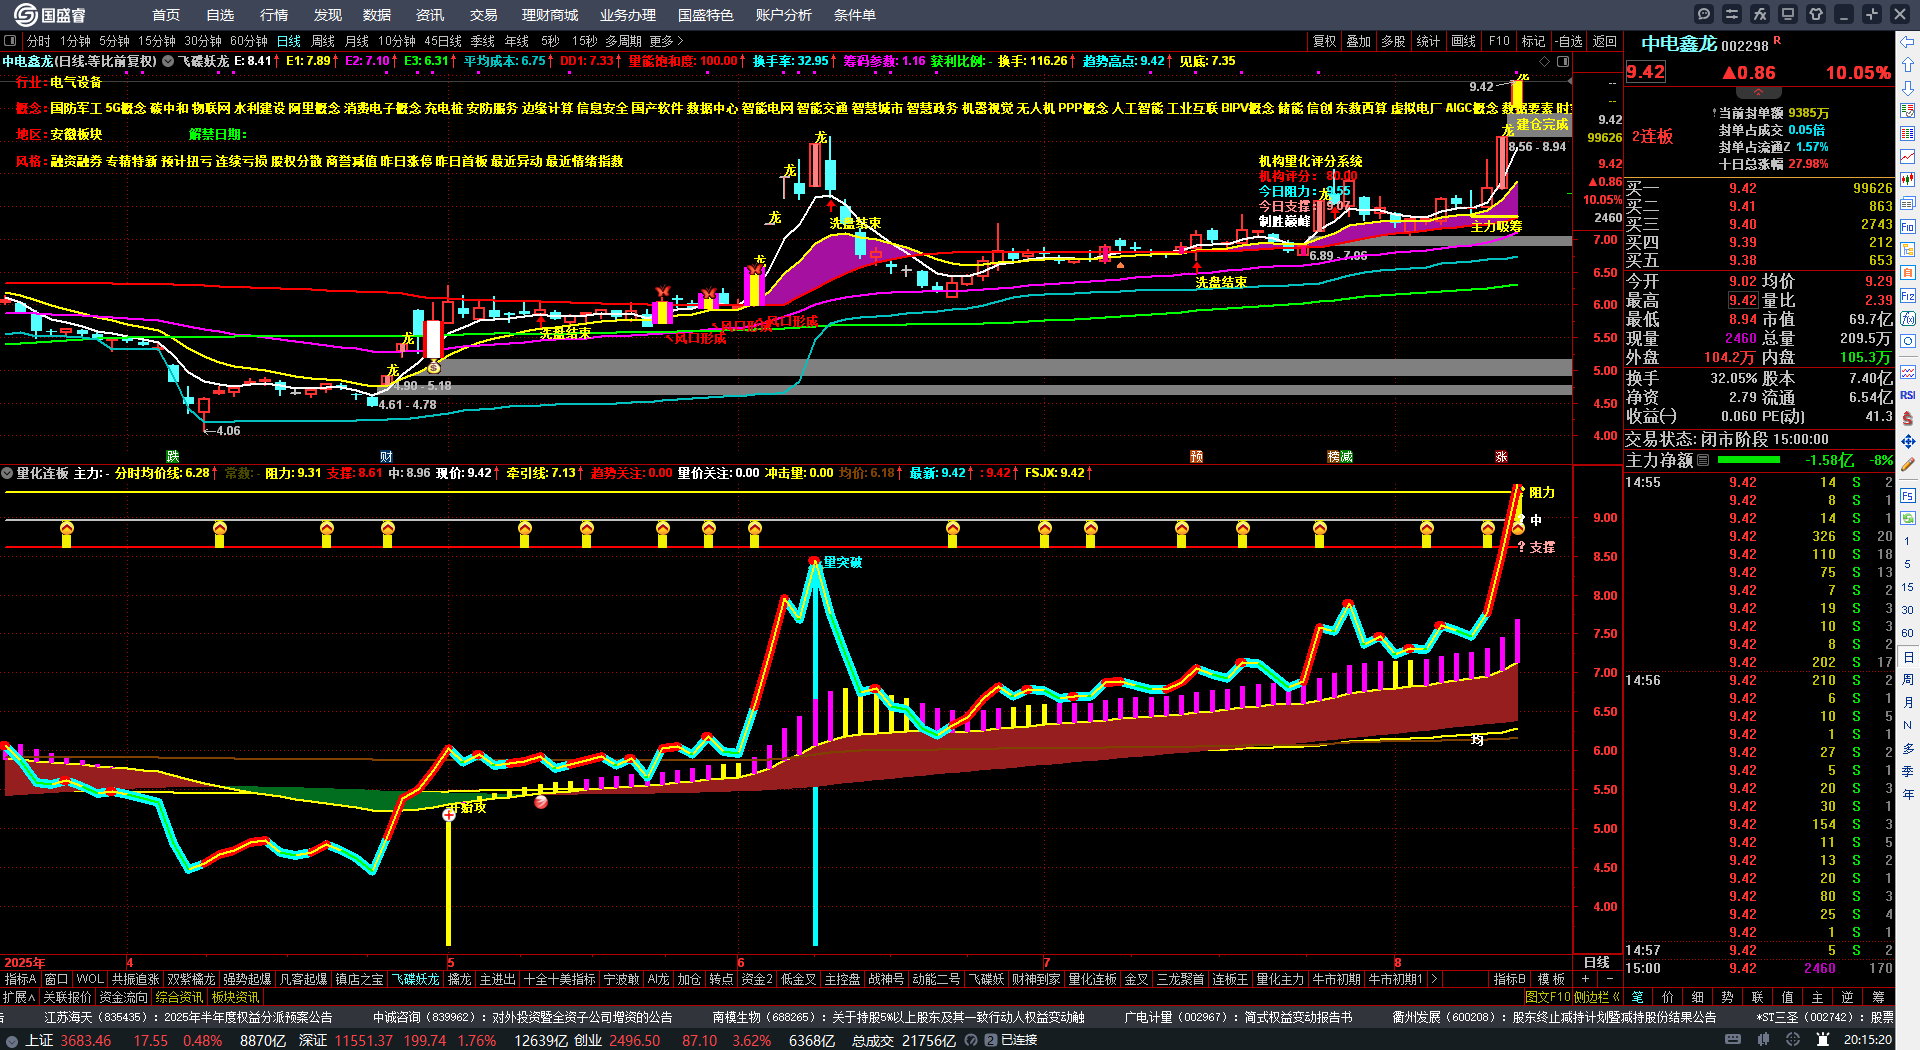Click the + zoom button beside 模板
The height and width of the screenshot is (1050, 1920).
[x=1586, y=979]
